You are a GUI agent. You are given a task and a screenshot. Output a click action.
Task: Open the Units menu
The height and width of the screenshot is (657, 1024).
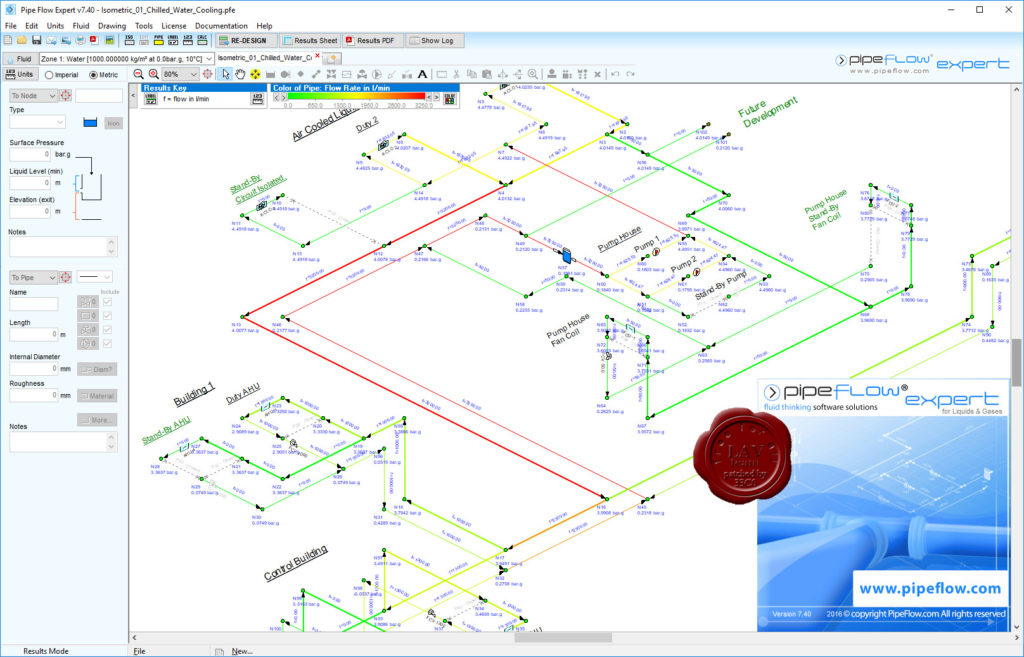tap(56, 25)
